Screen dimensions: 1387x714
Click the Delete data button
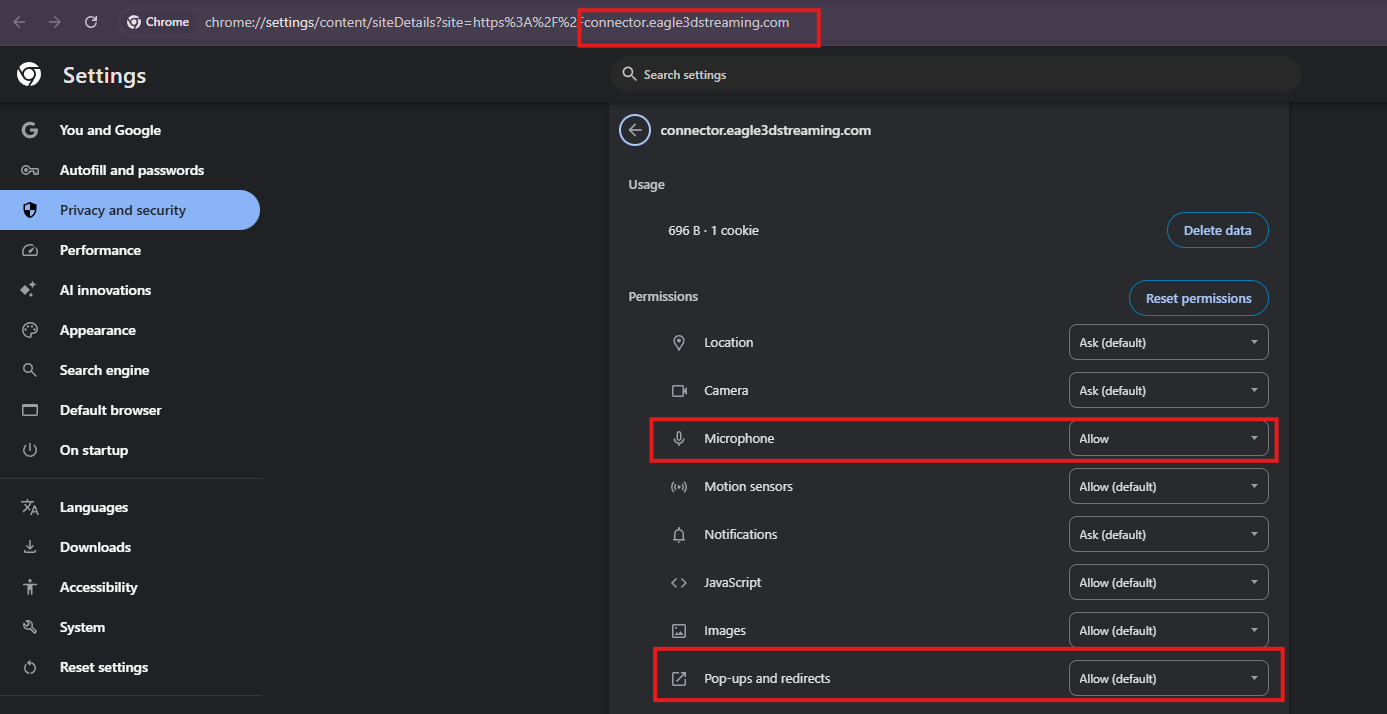[x=1217, y=230]
